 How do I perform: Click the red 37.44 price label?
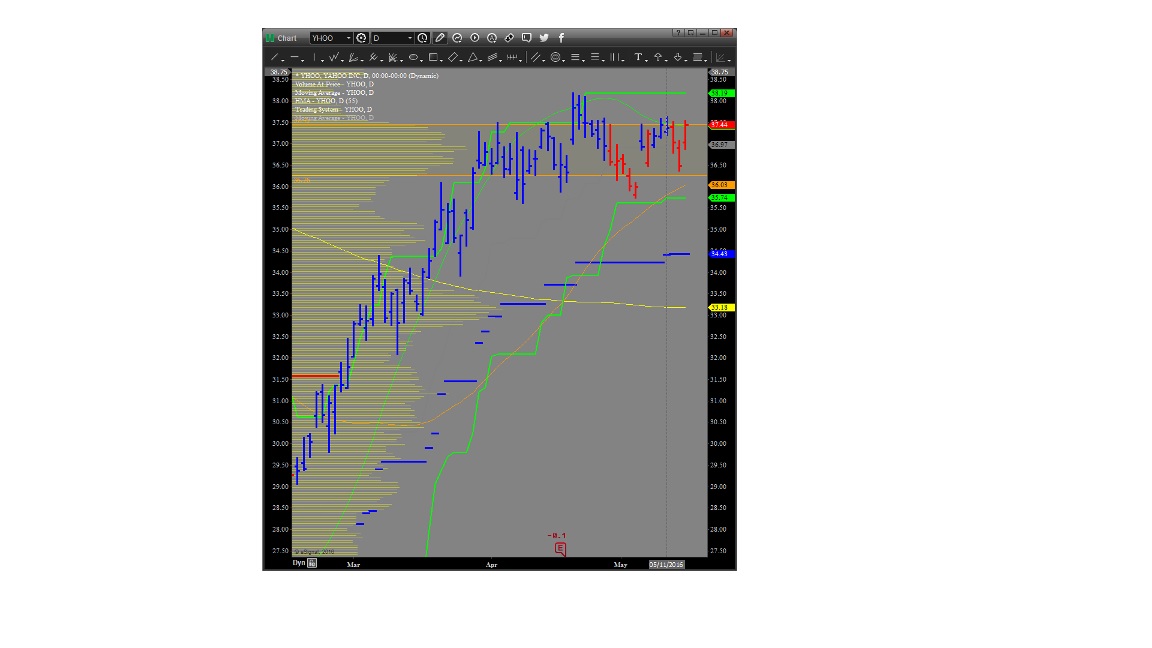point(721,125)
